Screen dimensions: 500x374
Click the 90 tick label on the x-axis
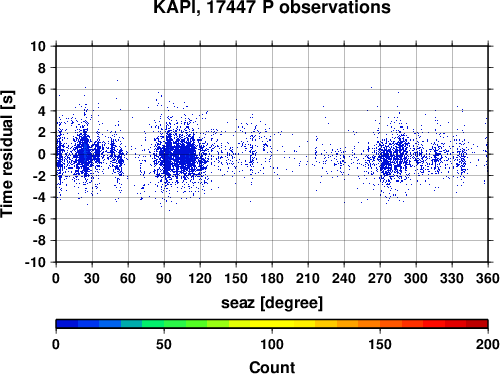point(164,278)
